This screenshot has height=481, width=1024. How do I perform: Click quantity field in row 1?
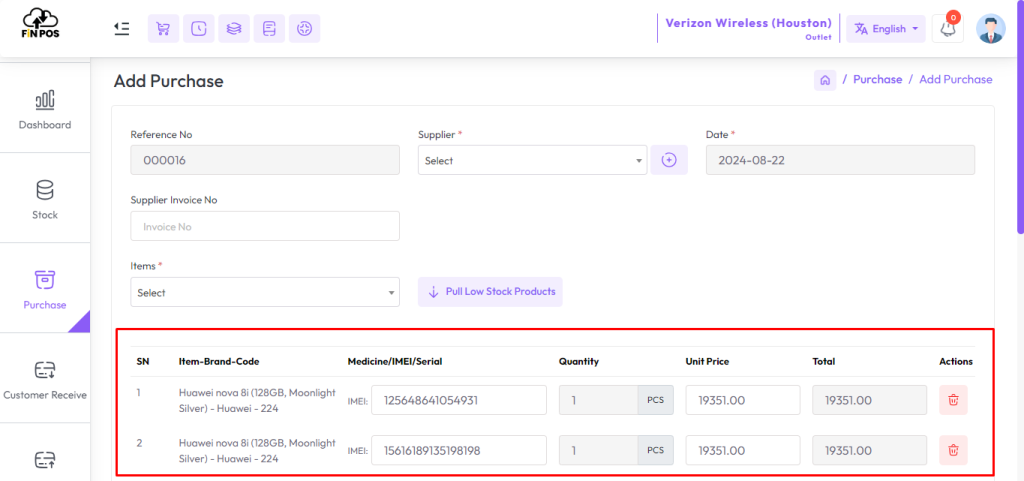tap(598, 400)
